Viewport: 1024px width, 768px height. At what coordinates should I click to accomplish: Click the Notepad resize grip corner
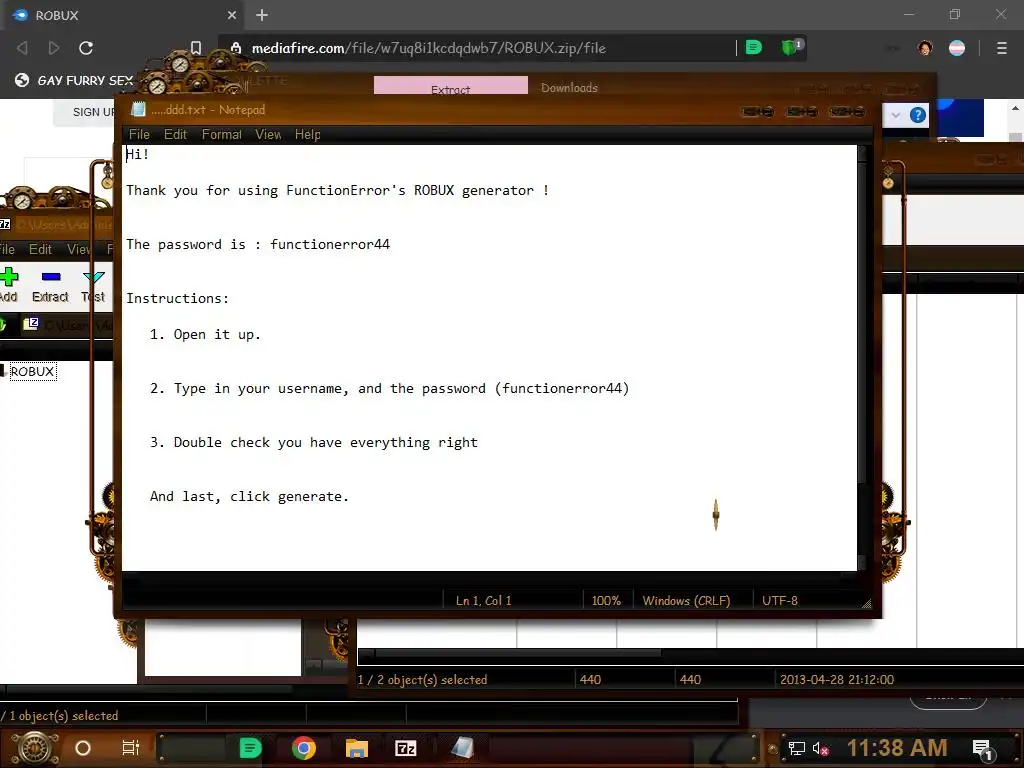click(x=867, y=604)
